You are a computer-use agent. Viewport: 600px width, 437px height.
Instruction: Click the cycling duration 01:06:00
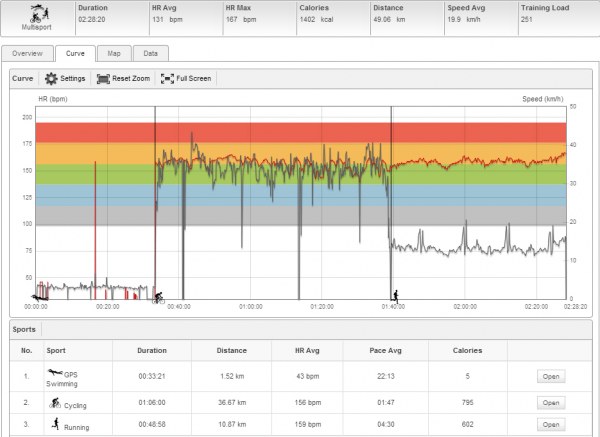[152, 403]
